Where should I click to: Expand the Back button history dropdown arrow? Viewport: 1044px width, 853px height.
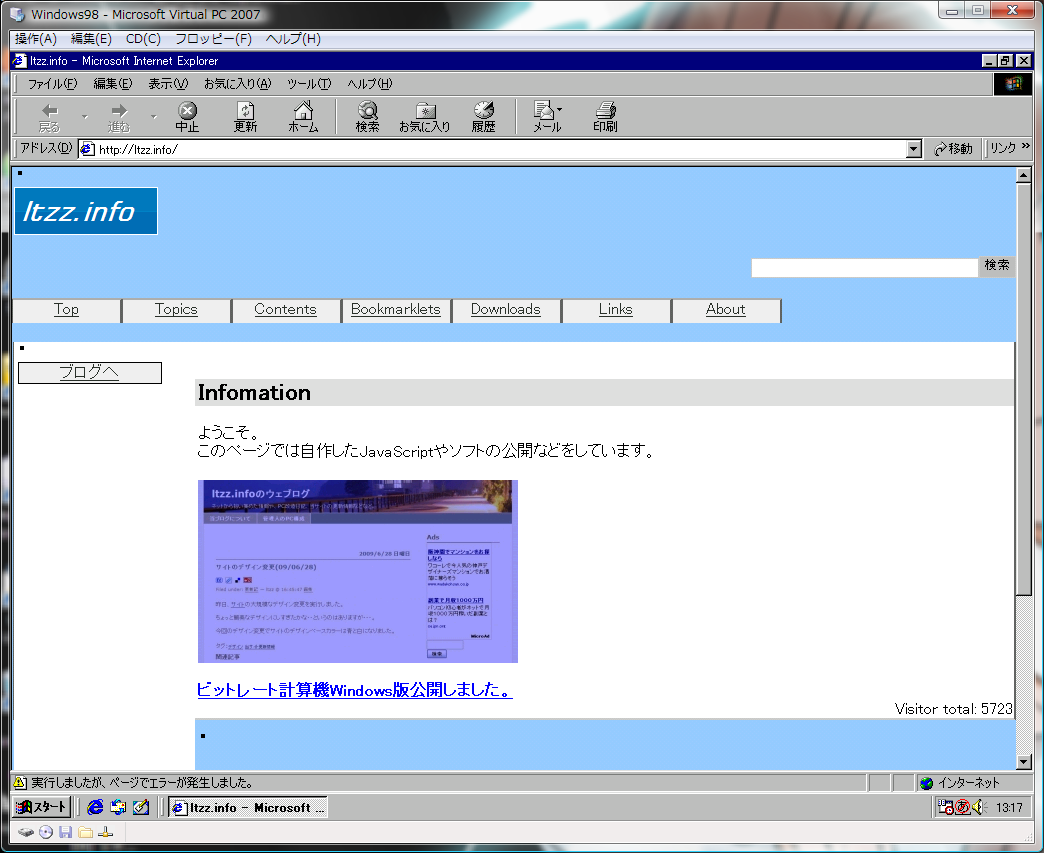[x=85, y=117]
